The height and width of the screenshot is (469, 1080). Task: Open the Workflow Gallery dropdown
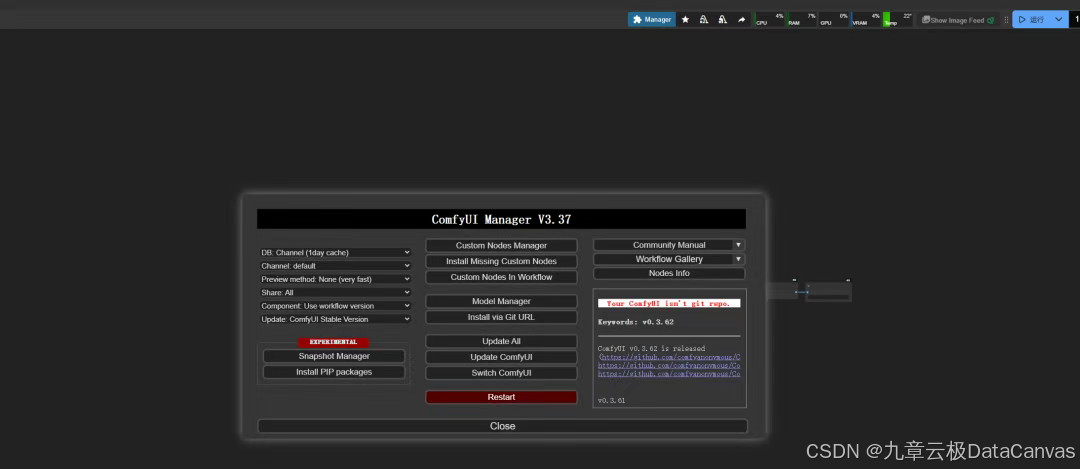click(669, 259)
